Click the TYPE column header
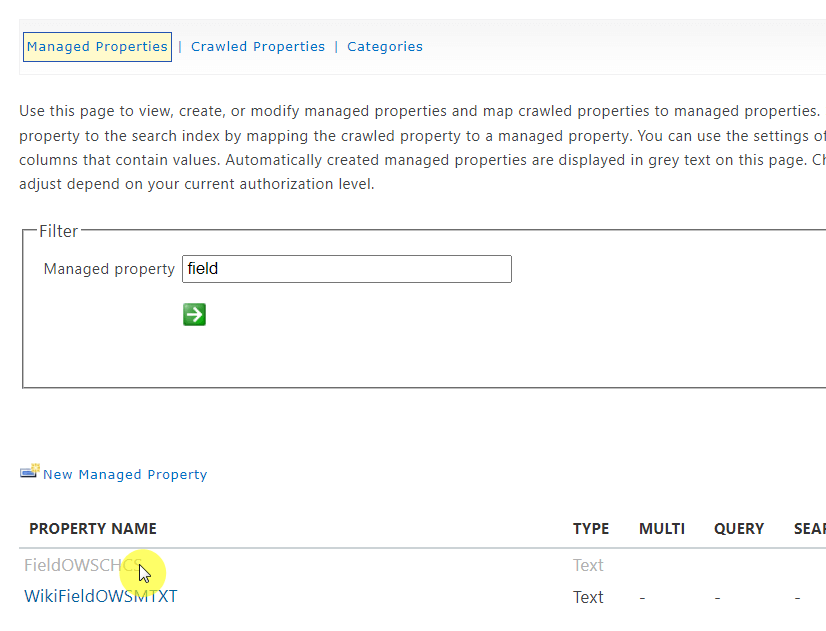826x631 pixels. (591, 529)
